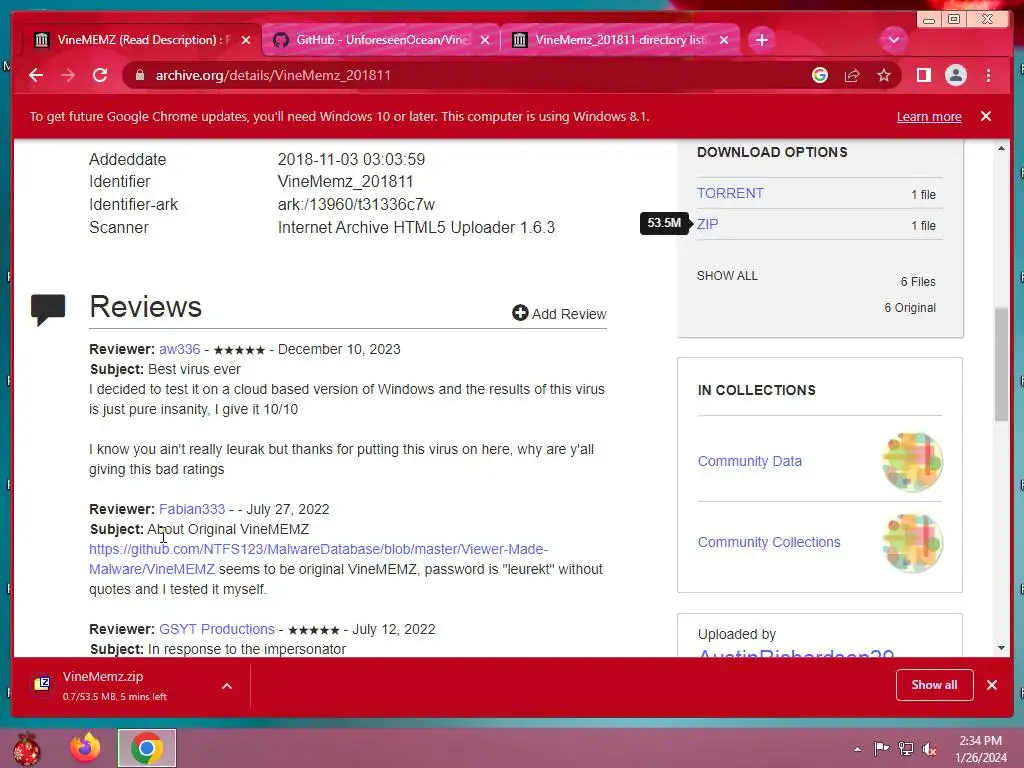1024x768 pixels.
Task: Open reviewer aw336 profile
Action: (180, 349)
